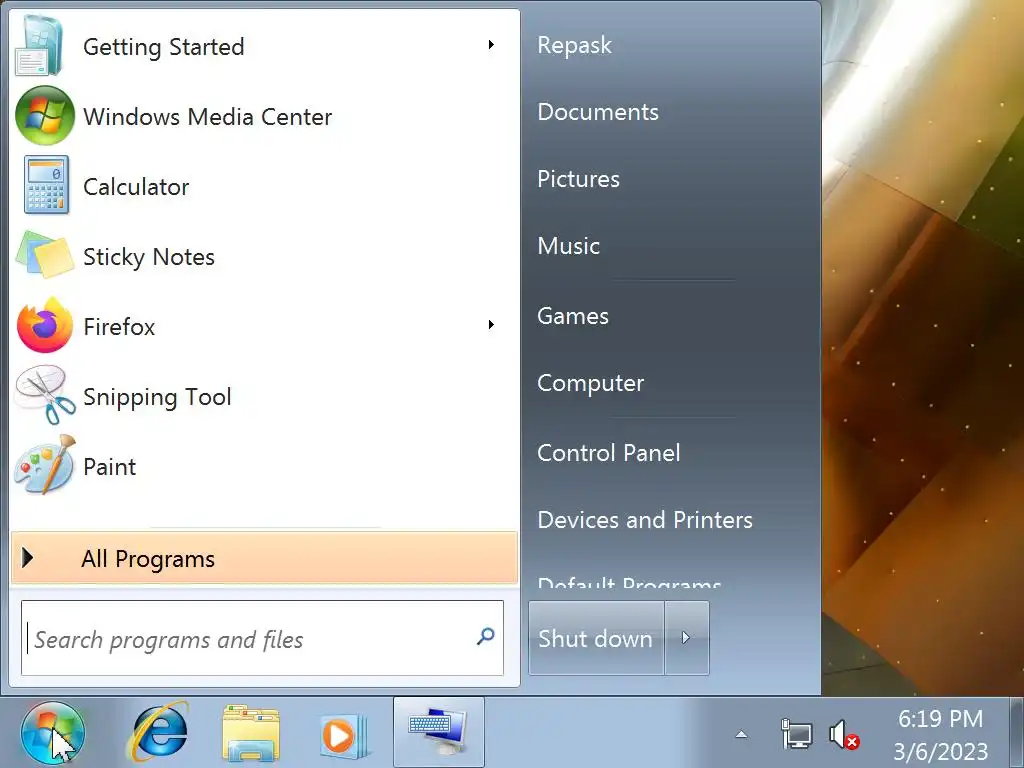Show hidden tray icons arrow
Image resolution: width=1024 pixels, height=768 pixels.
coord(741,735)
